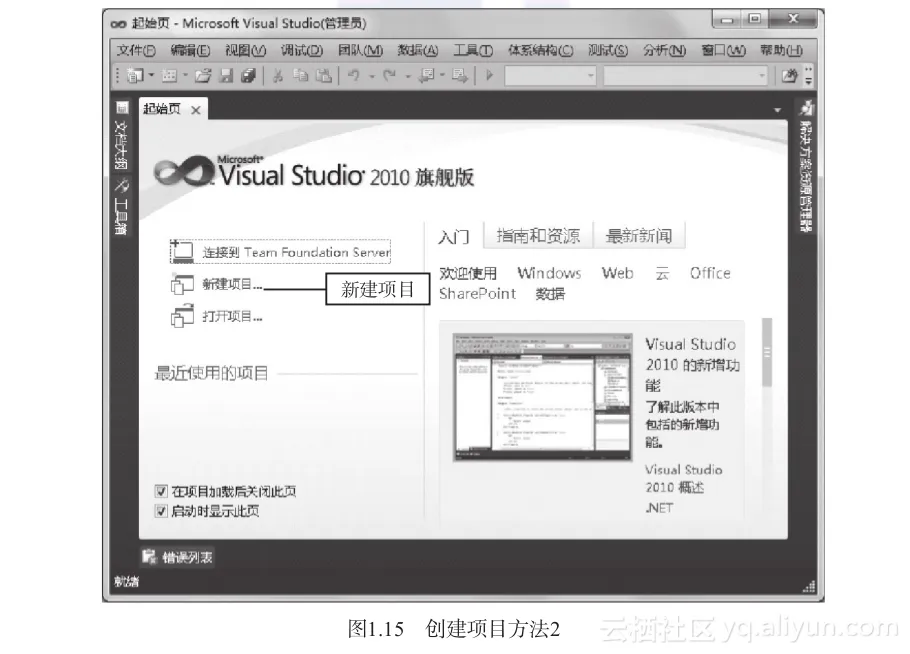Select the 欢迎使用 category

(x=468, y=273)
